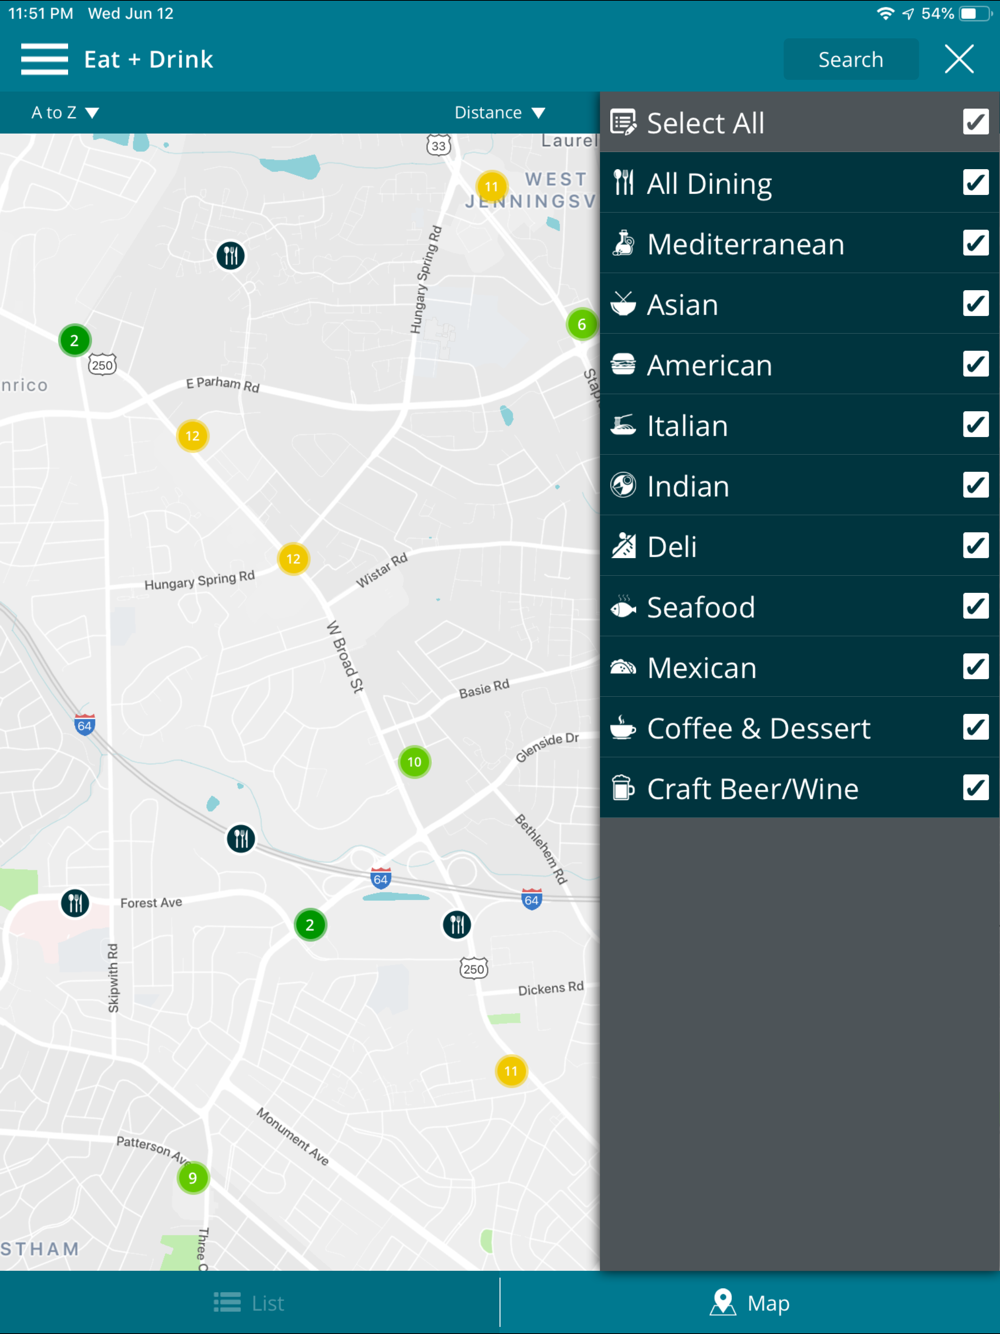Switch to the List tab
The width and height of the screenshot is (1000, 1334).
[249, 1302]
